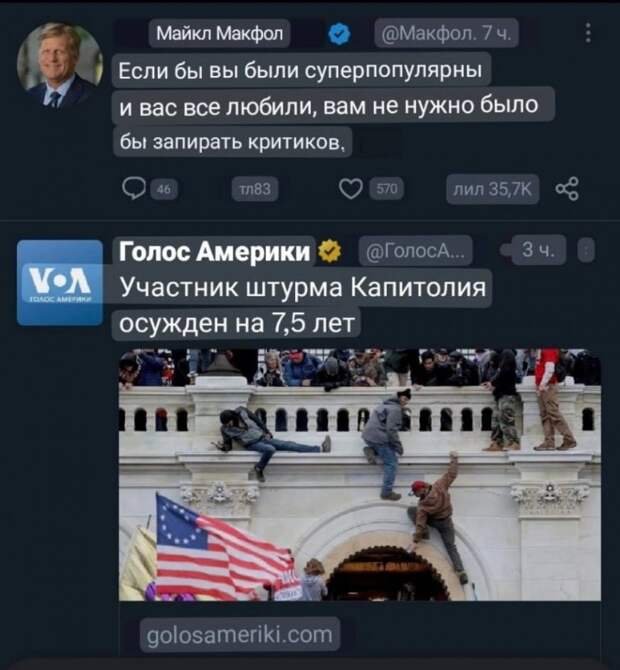620x670 pixels.
Task: Open the tweet text starting Если бы вы были
Action: tap(333, 105)
